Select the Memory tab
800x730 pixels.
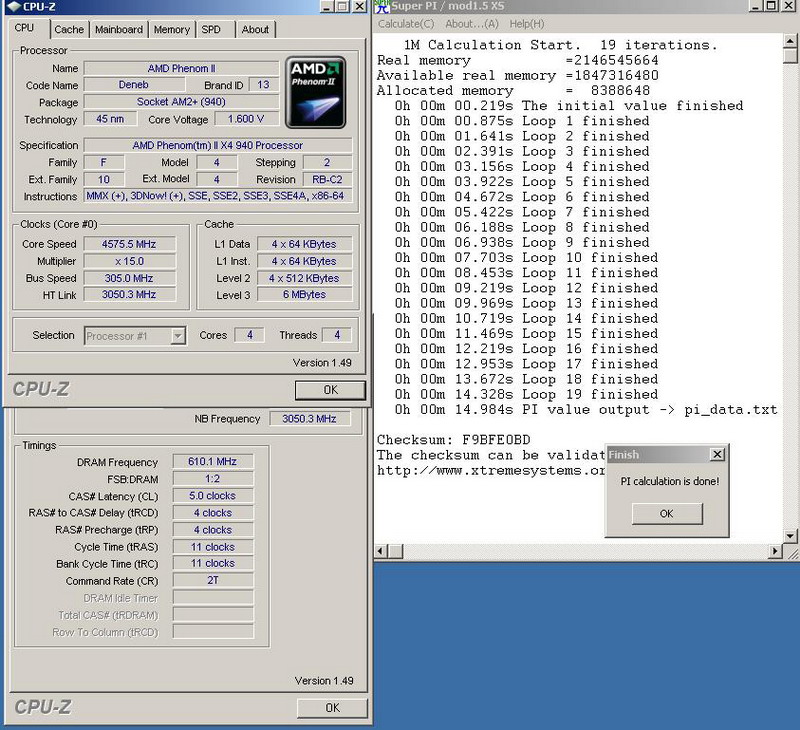coord(171,30)
